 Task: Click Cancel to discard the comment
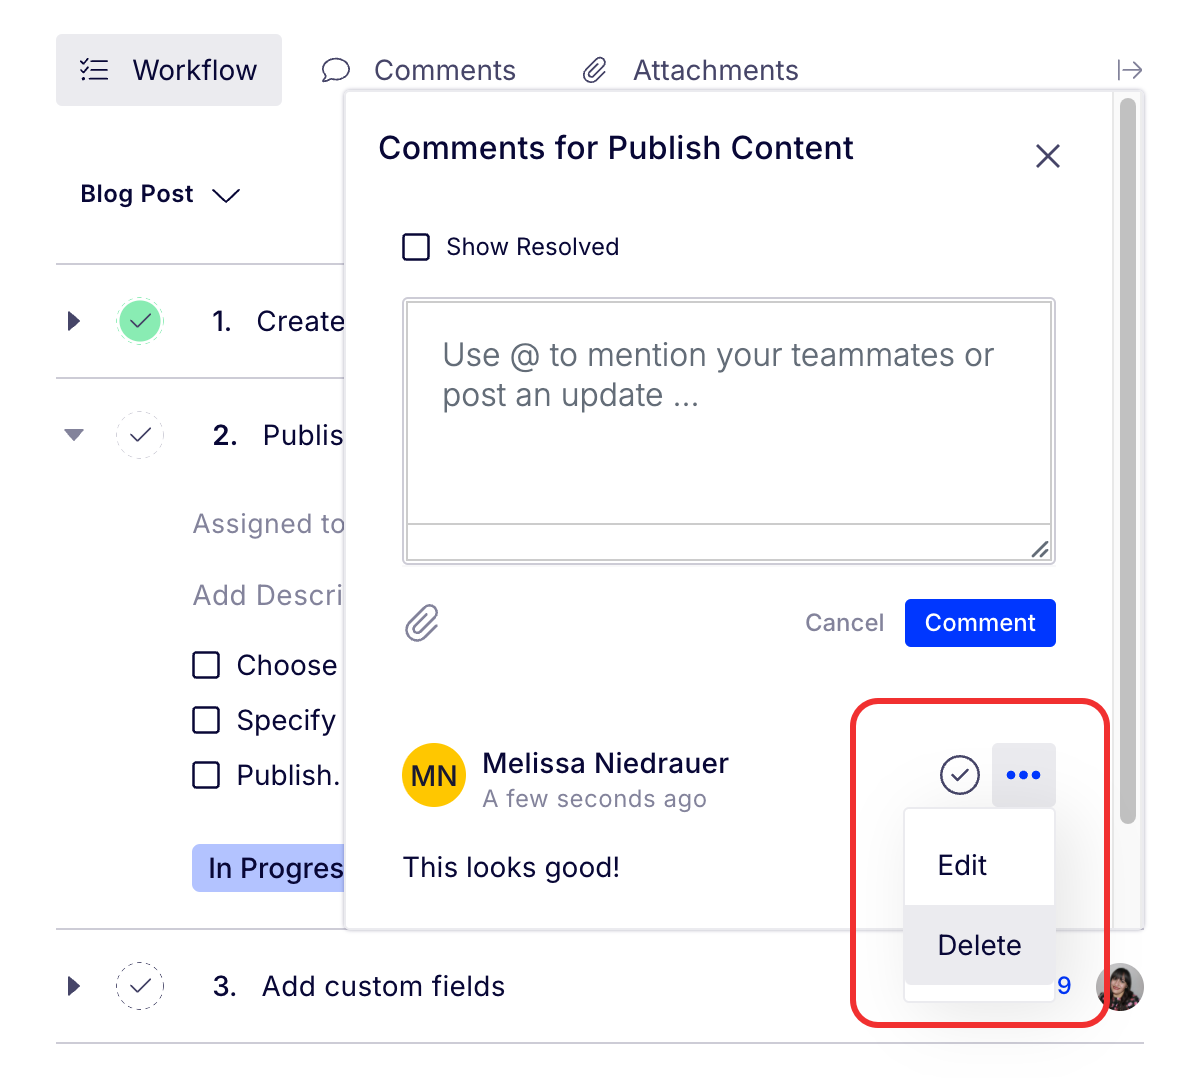[844, 623]
